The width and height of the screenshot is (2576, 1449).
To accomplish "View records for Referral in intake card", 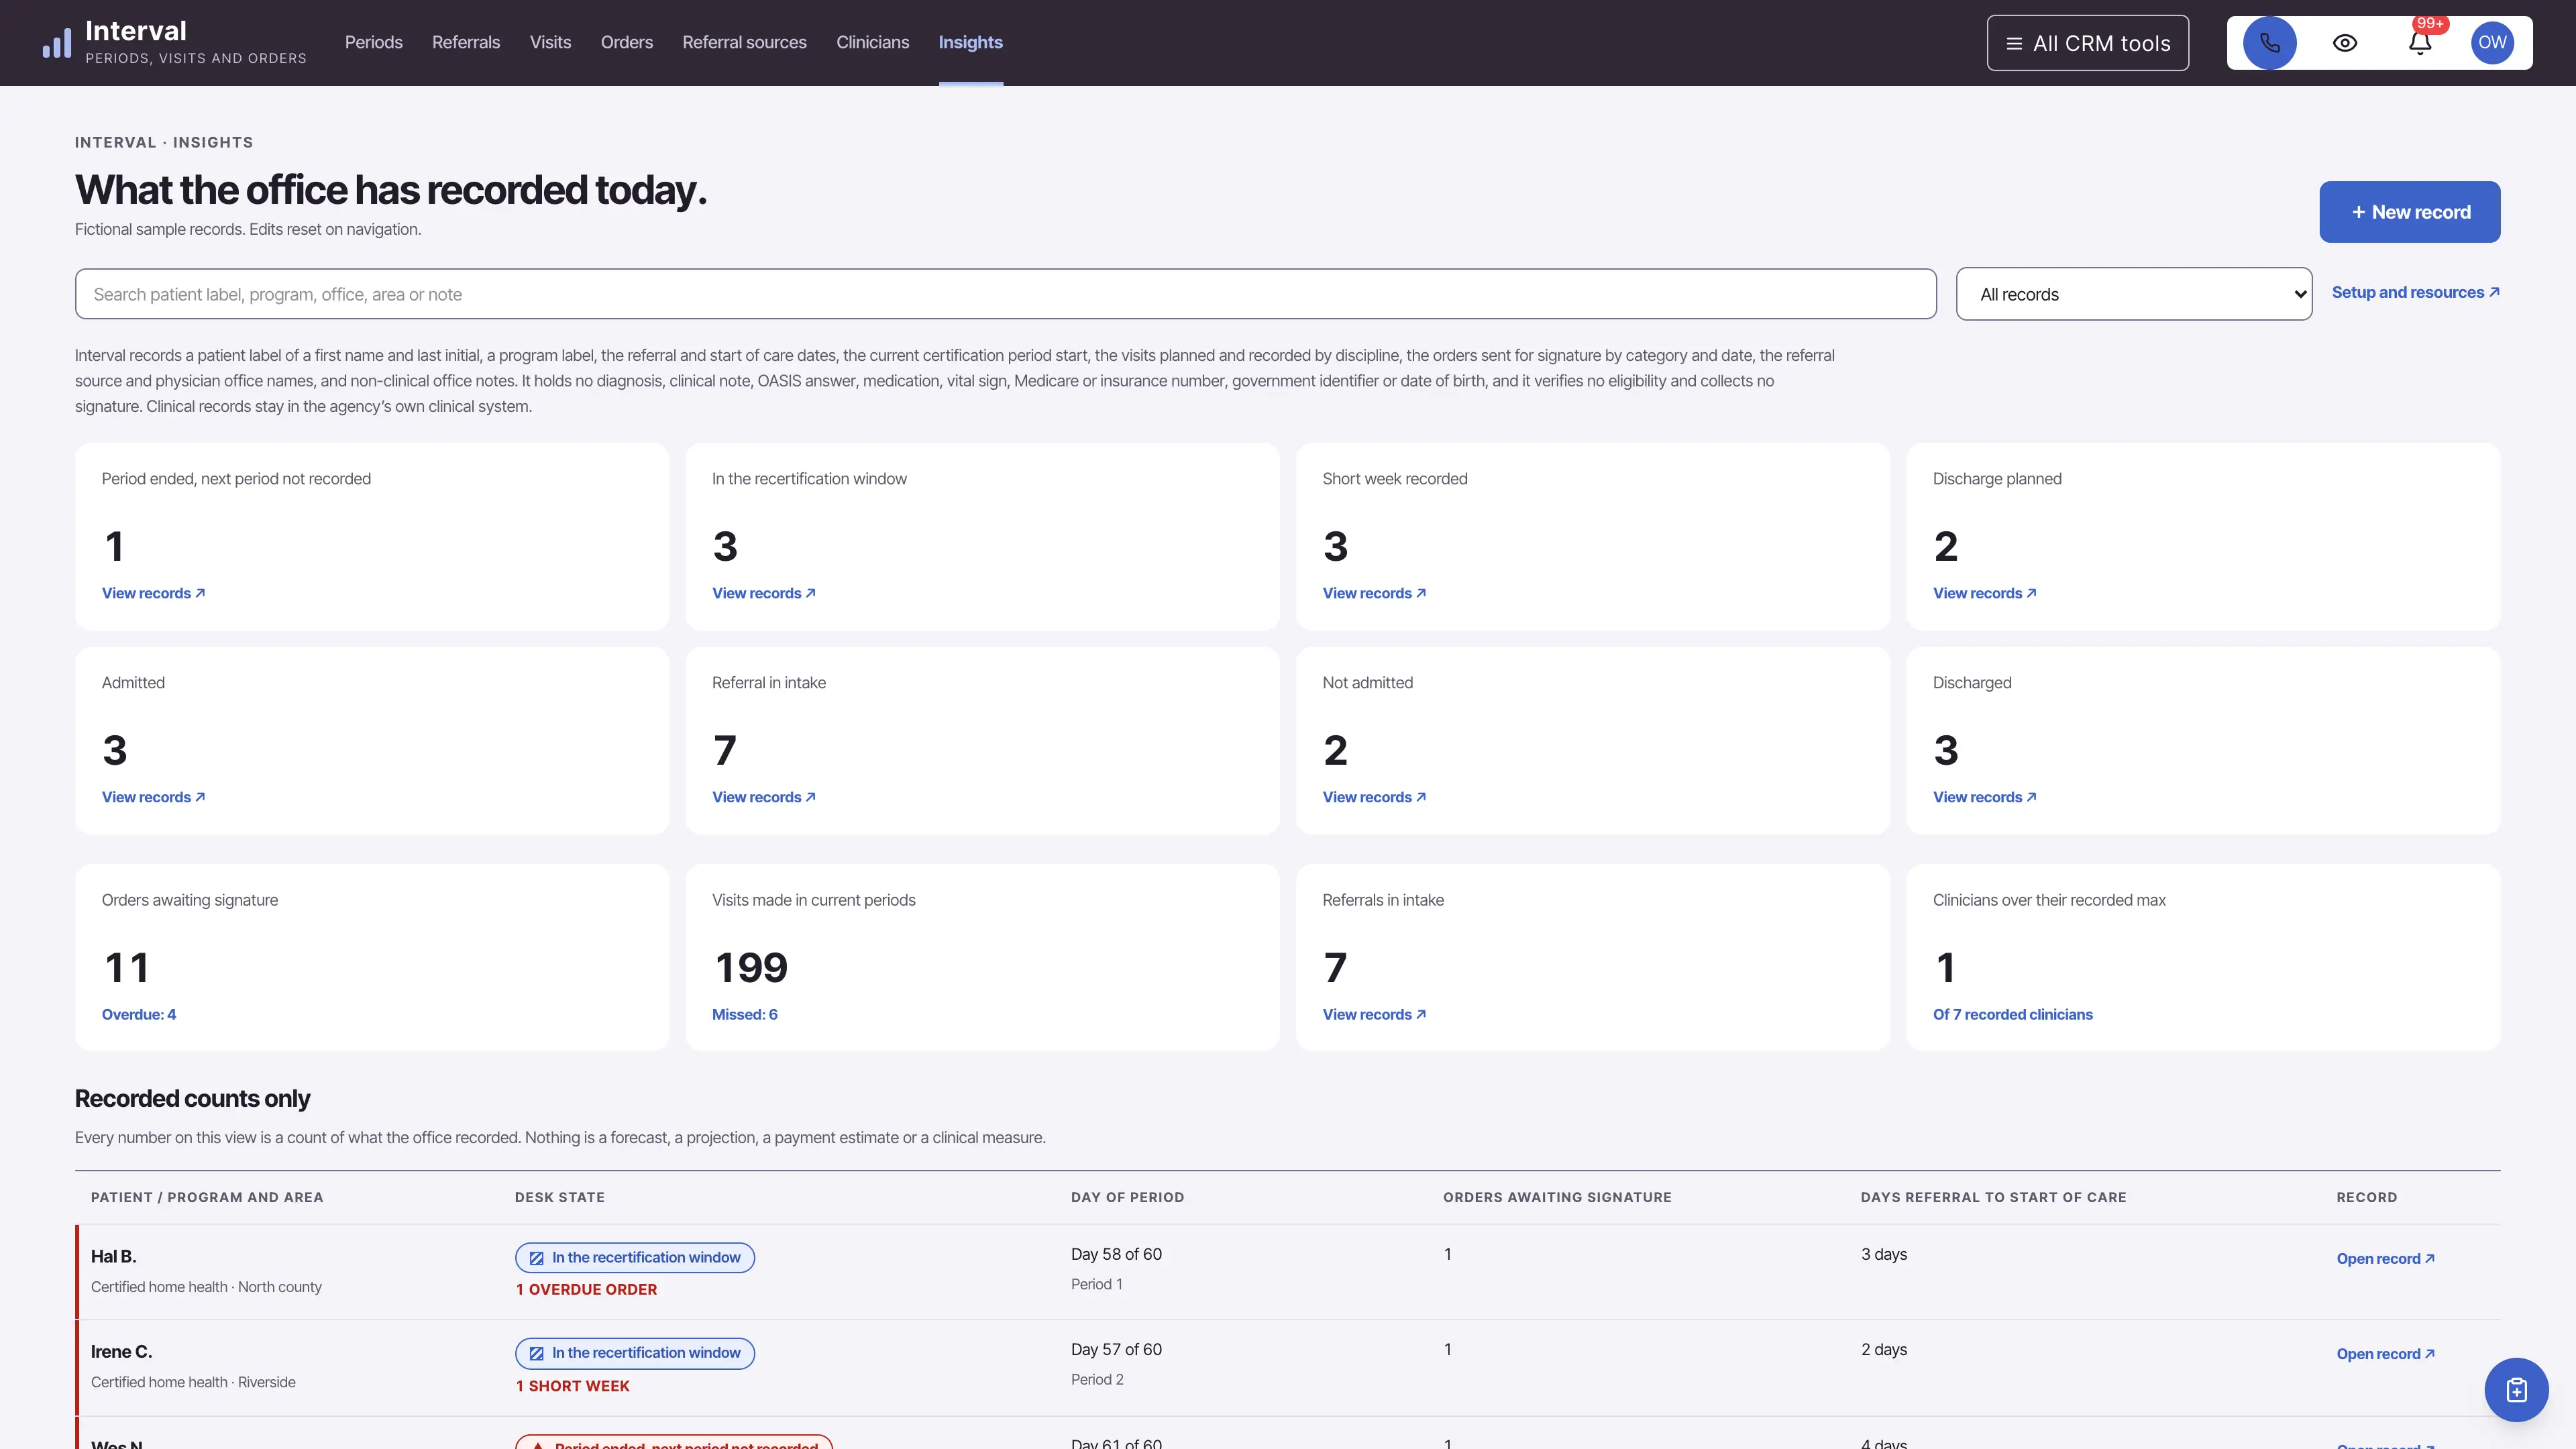I will pos(764,797).
